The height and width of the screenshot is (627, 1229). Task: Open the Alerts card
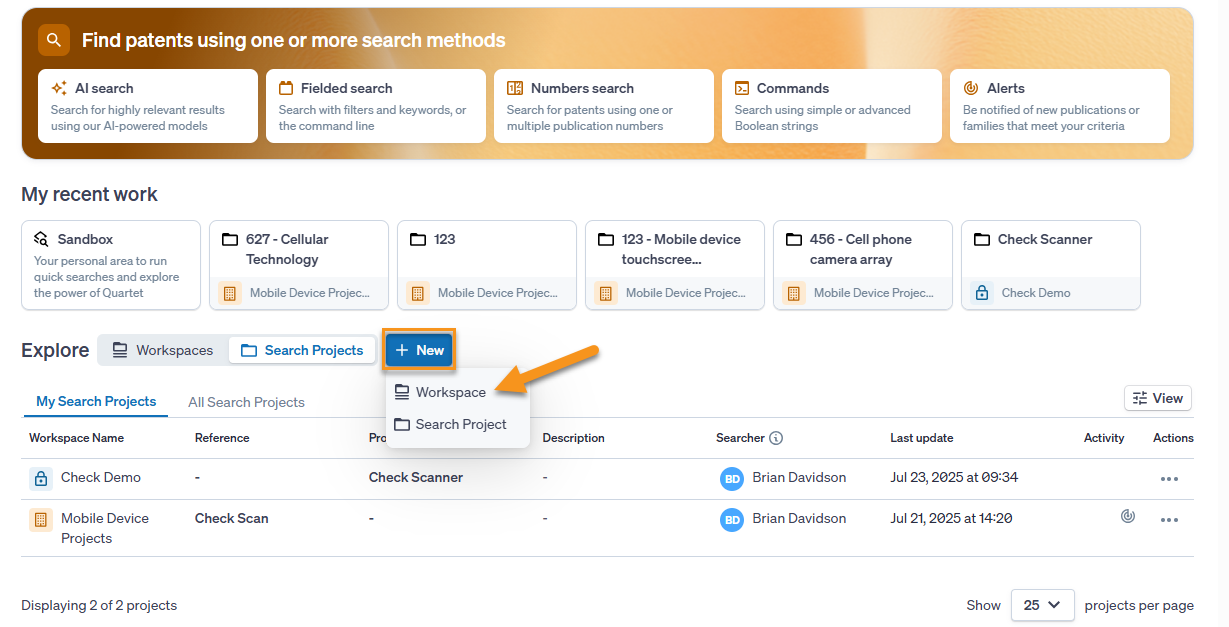(x=1060, y=106)
